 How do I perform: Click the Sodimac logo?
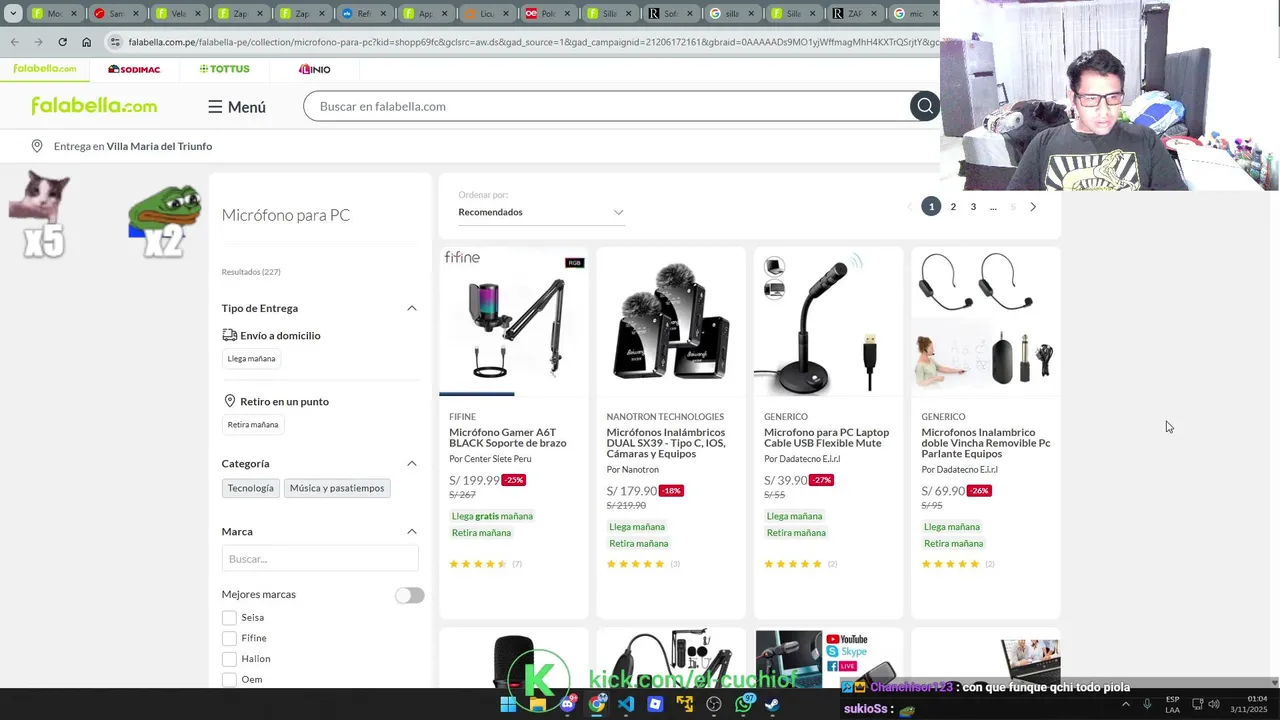click(x=134, y=69)
